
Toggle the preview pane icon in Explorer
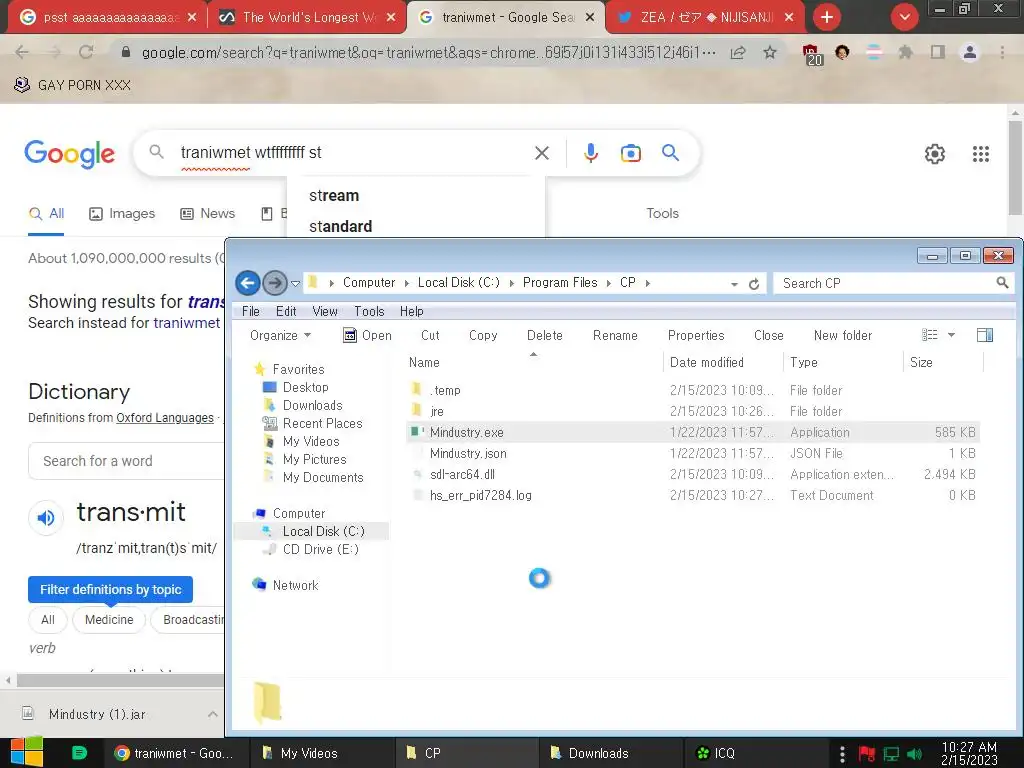click(x=985, y=335)
